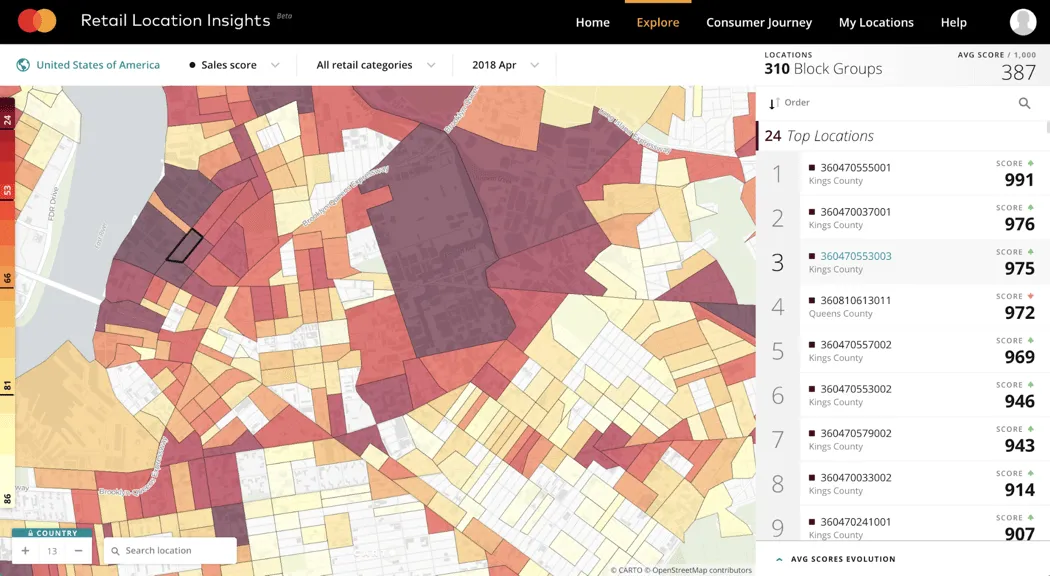Click the United States of America link
Viewport: 1050px width, 576px height.
tap(98, 65)
